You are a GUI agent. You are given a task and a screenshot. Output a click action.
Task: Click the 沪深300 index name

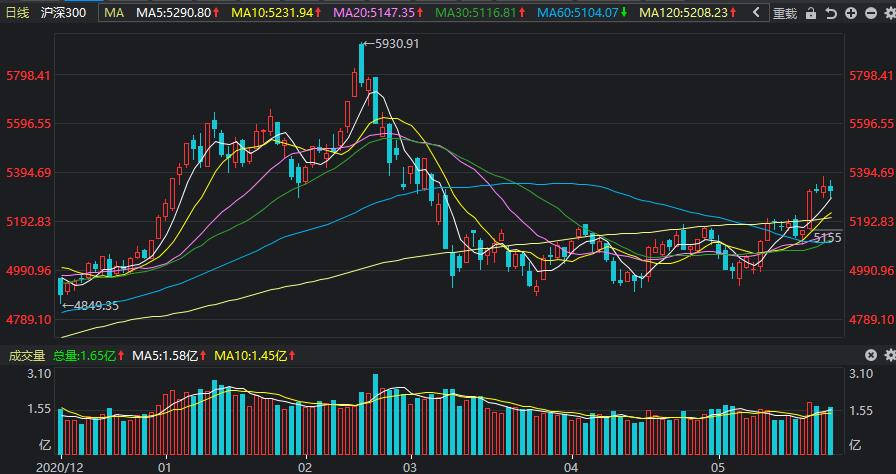tap(63, 13)
